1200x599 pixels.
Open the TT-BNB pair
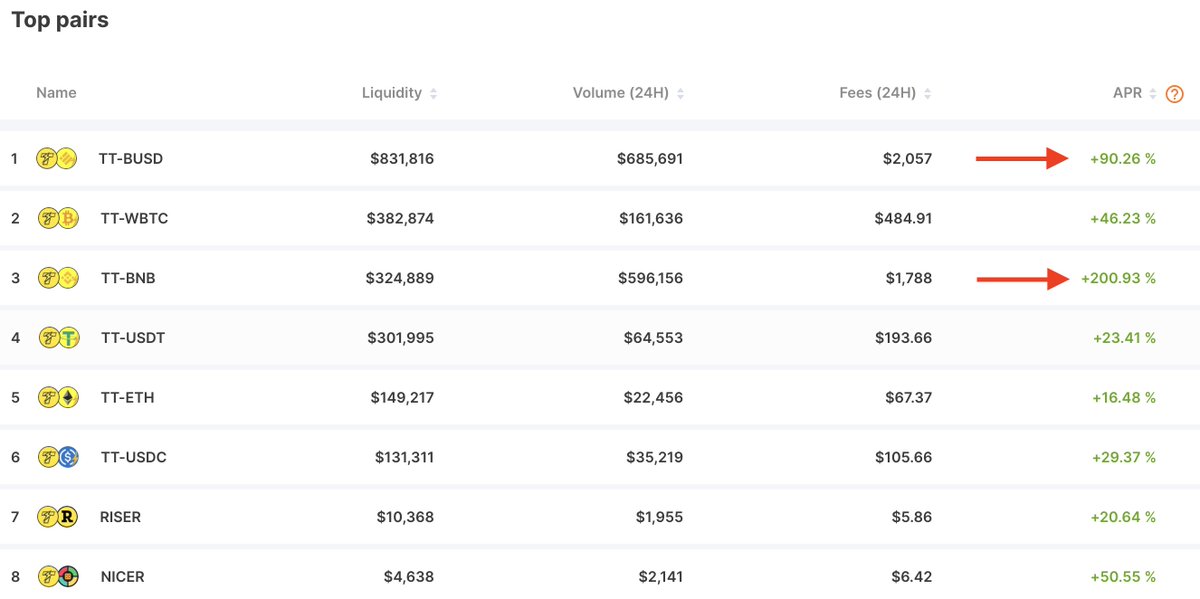coord(128,278)
